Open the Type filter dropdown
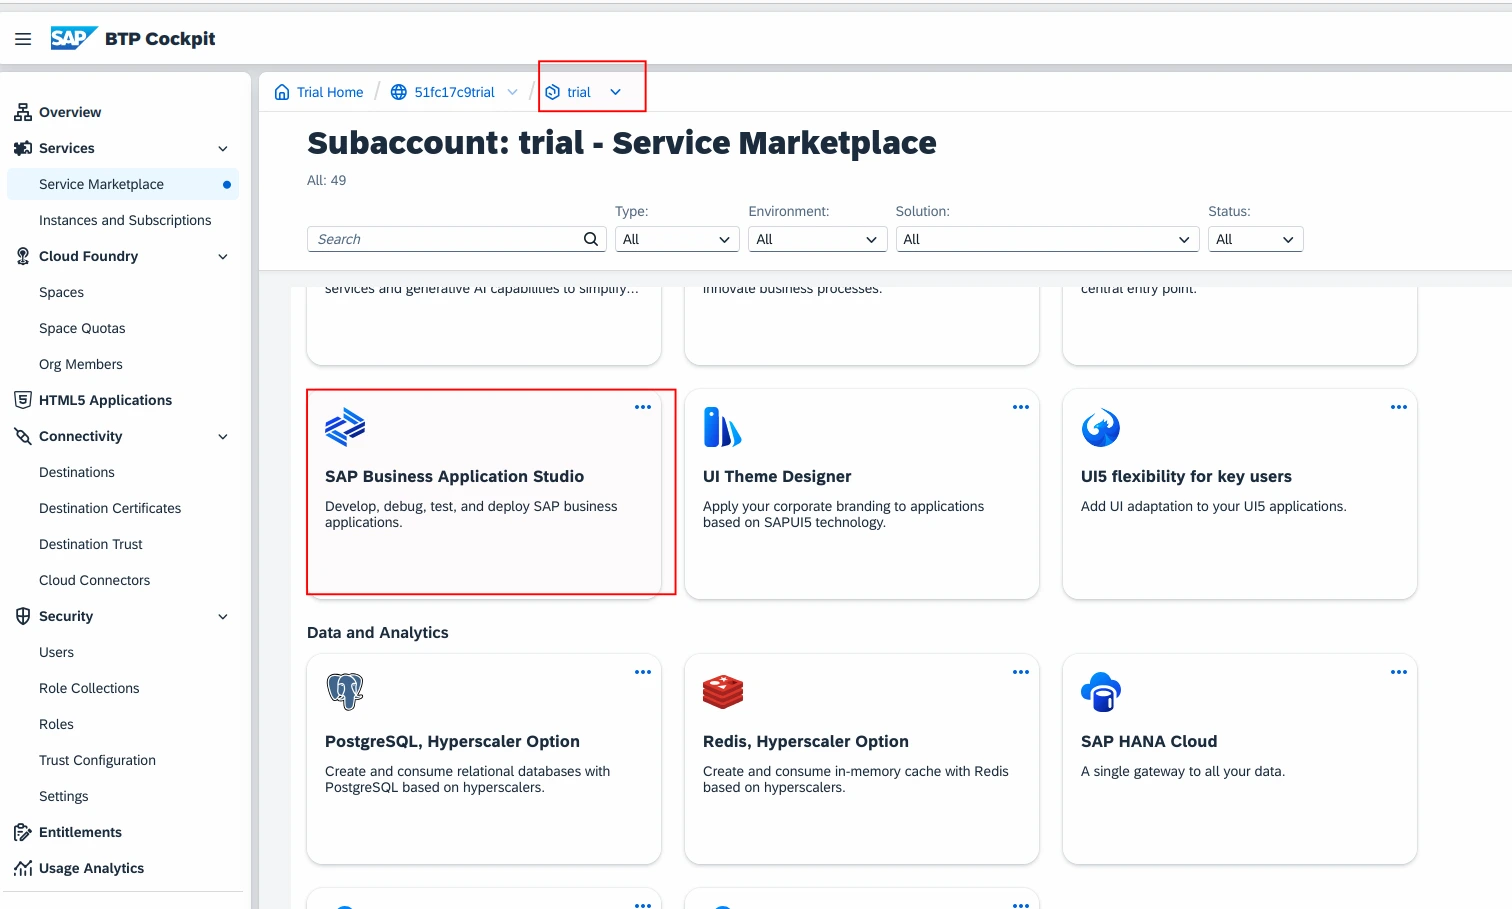This screenshot has width=1512, height=909. point(677,239)
